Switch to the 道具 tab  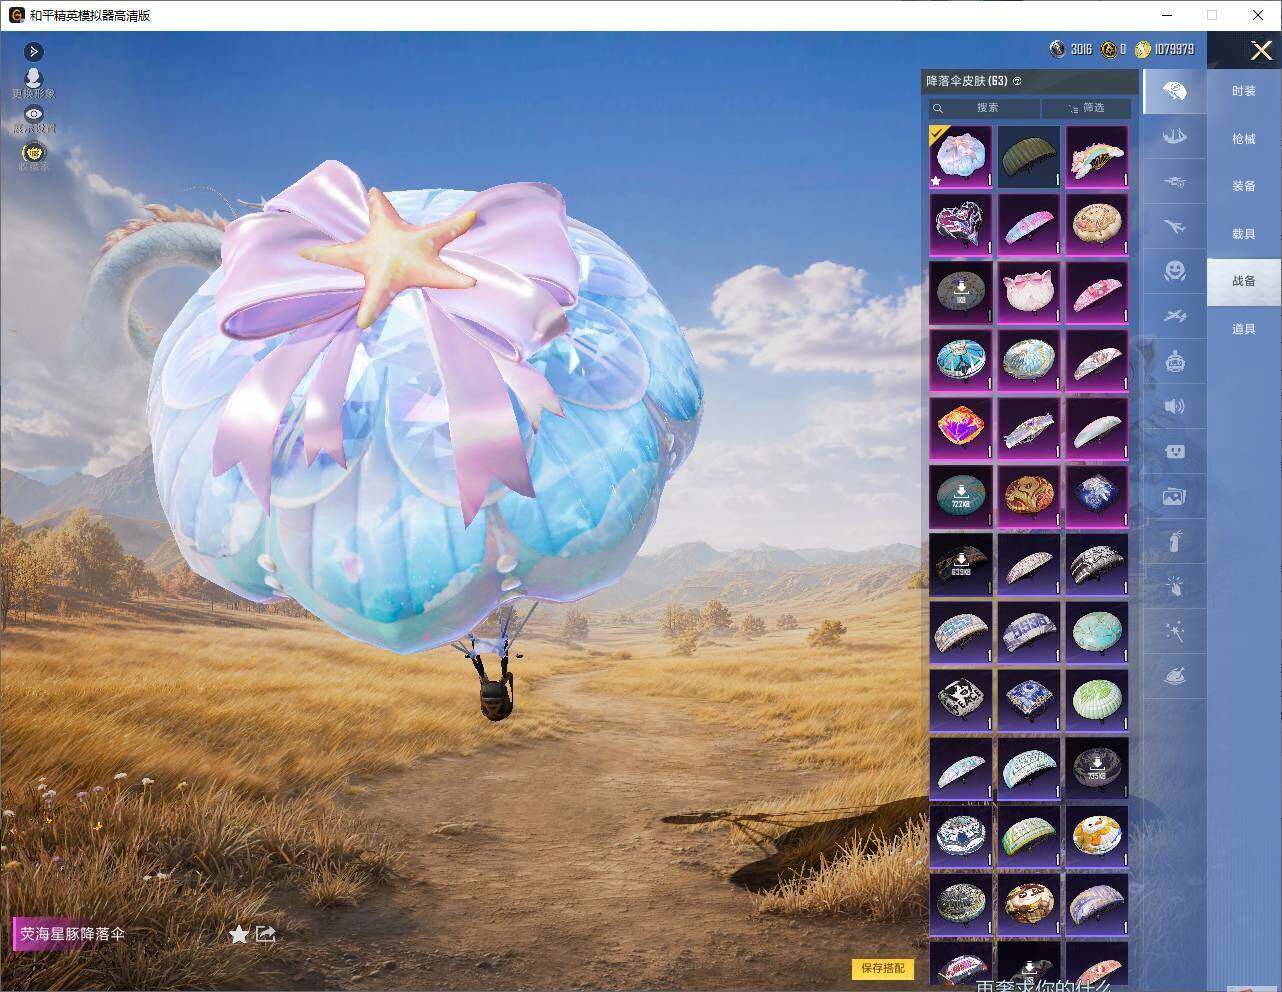click(x=1243, y=329)
